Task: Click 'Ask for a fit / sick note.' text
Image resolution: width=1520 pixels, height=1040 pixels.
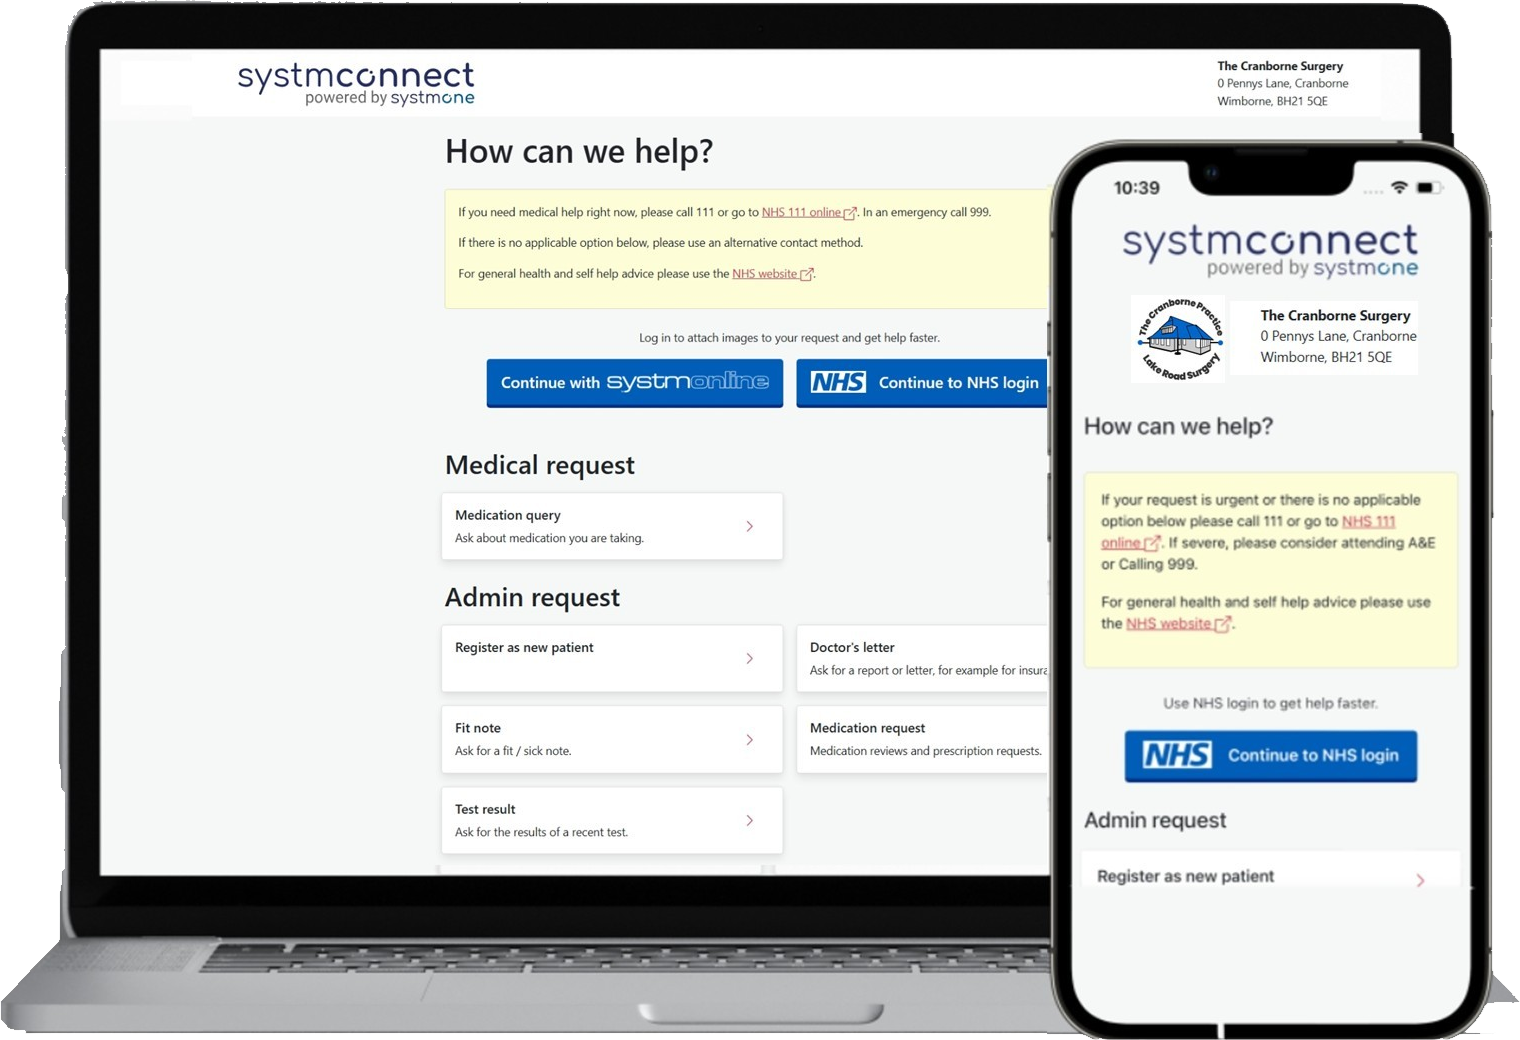Action: (513, 751)
